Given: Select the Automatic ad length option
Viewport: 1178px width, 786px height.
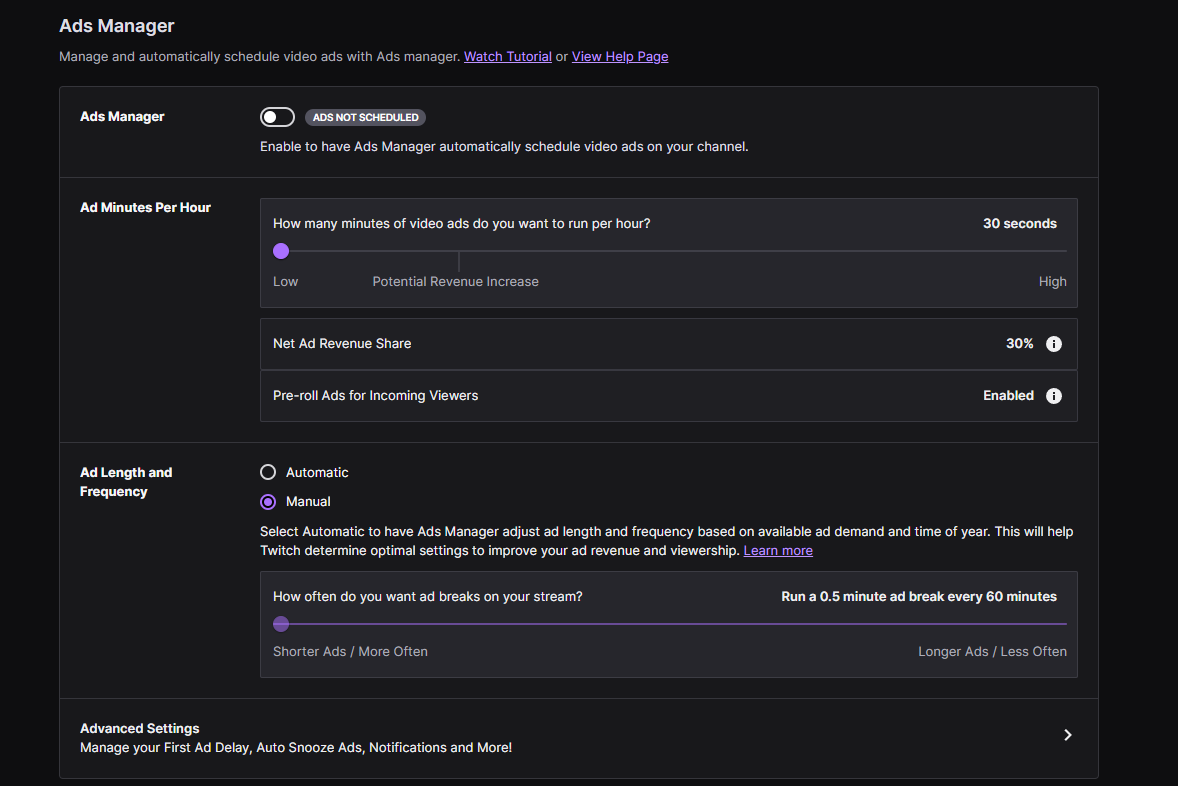Looking at the screenshot, I should point(268,472).
